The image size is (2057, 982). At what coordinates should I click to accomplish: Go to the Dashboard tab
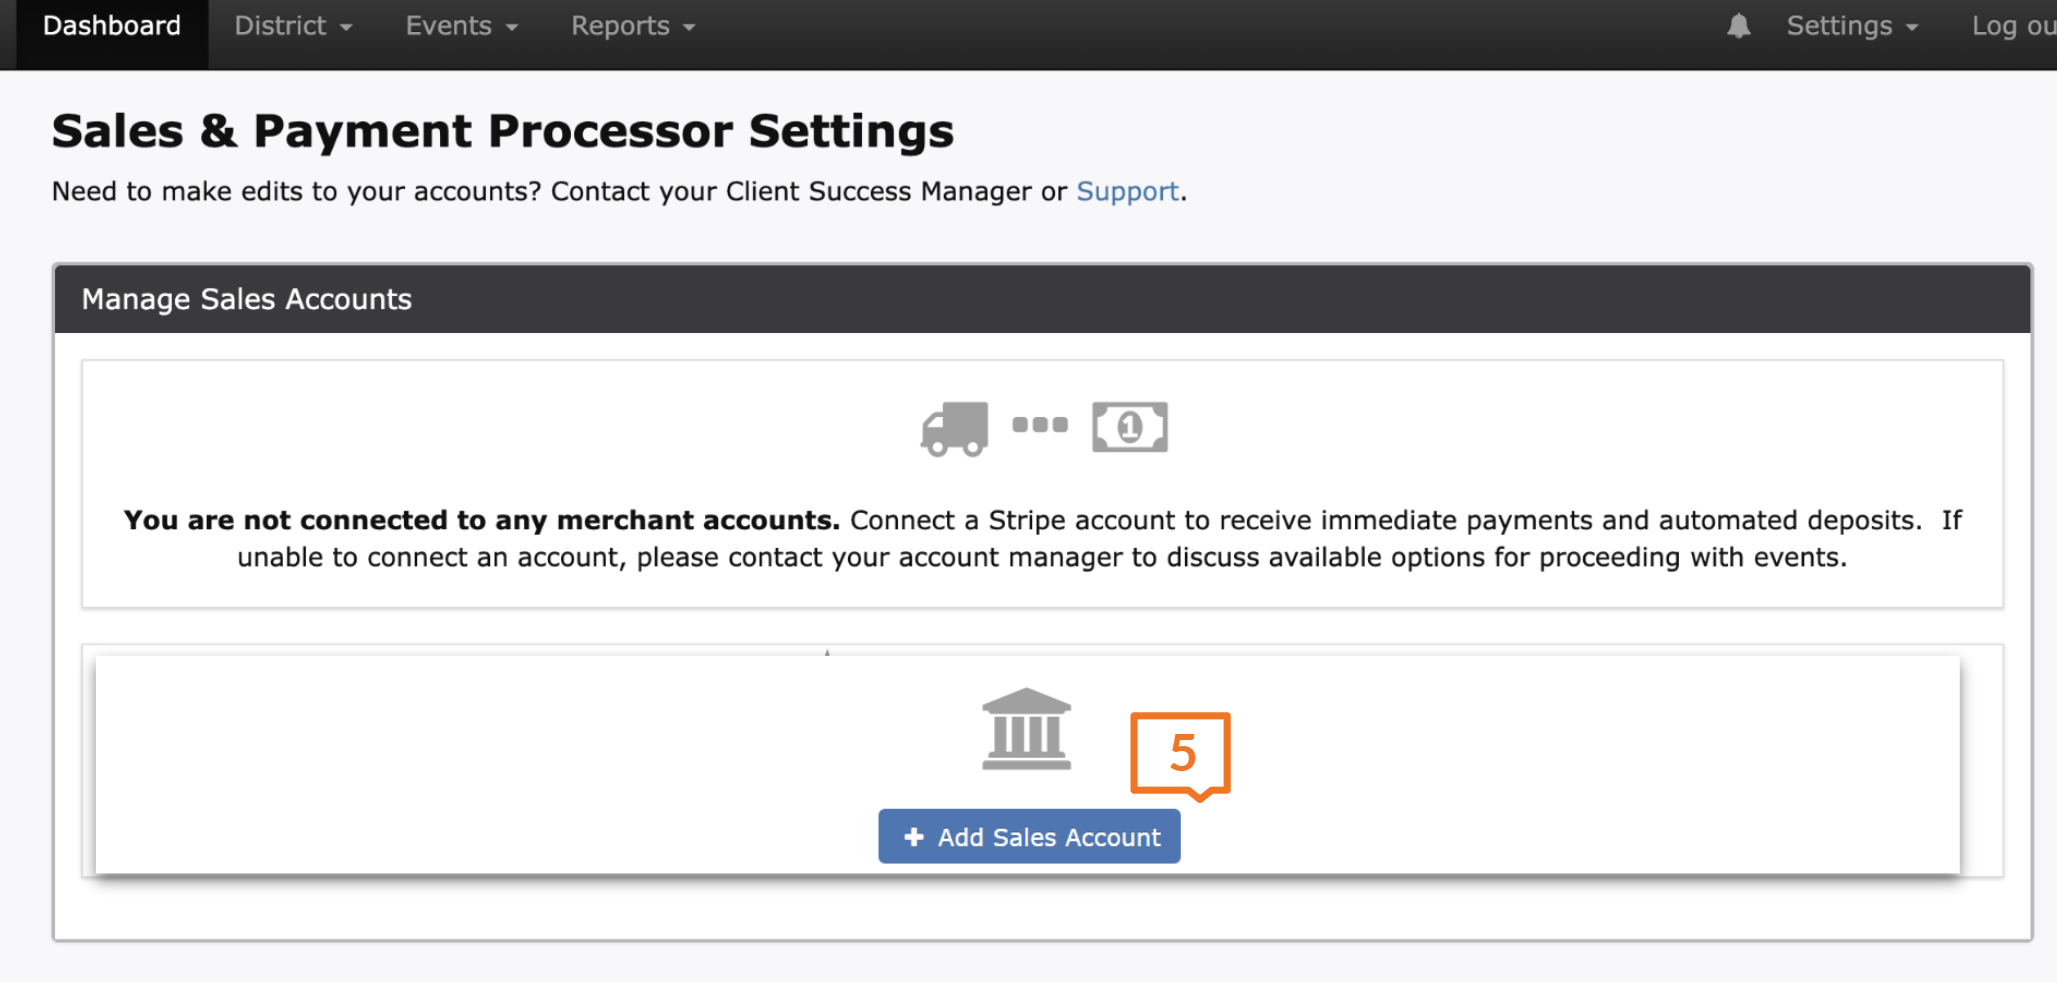[x=112, y=26]
